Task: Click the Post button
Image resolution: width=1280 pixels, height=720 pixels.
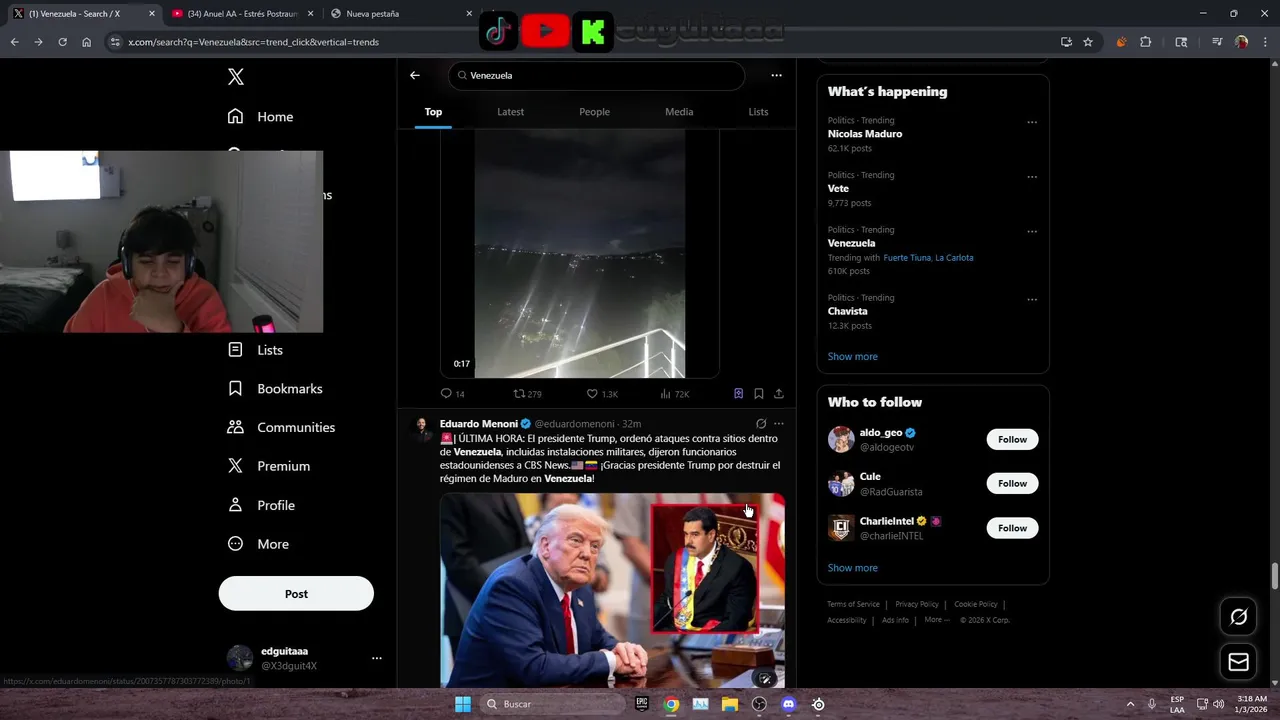Action: pos(296,594)
